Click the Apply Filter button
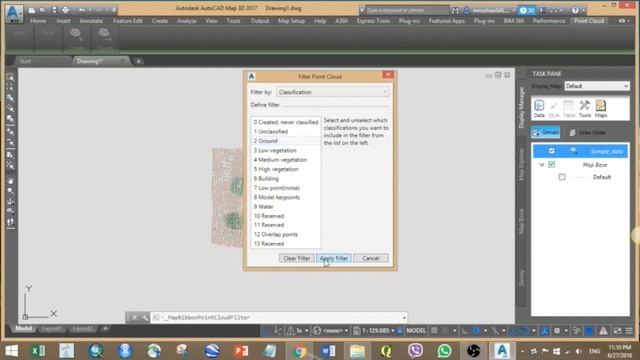Viewport: 640px width, 360px height. (334, 258)
